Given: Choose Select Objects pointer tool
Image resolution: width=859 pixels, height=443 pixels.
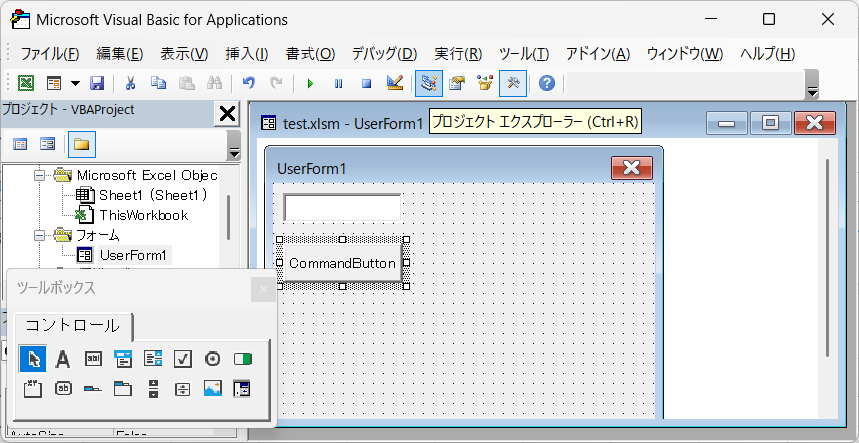Looking at the screenshot, I should click(x=33, y=359).
